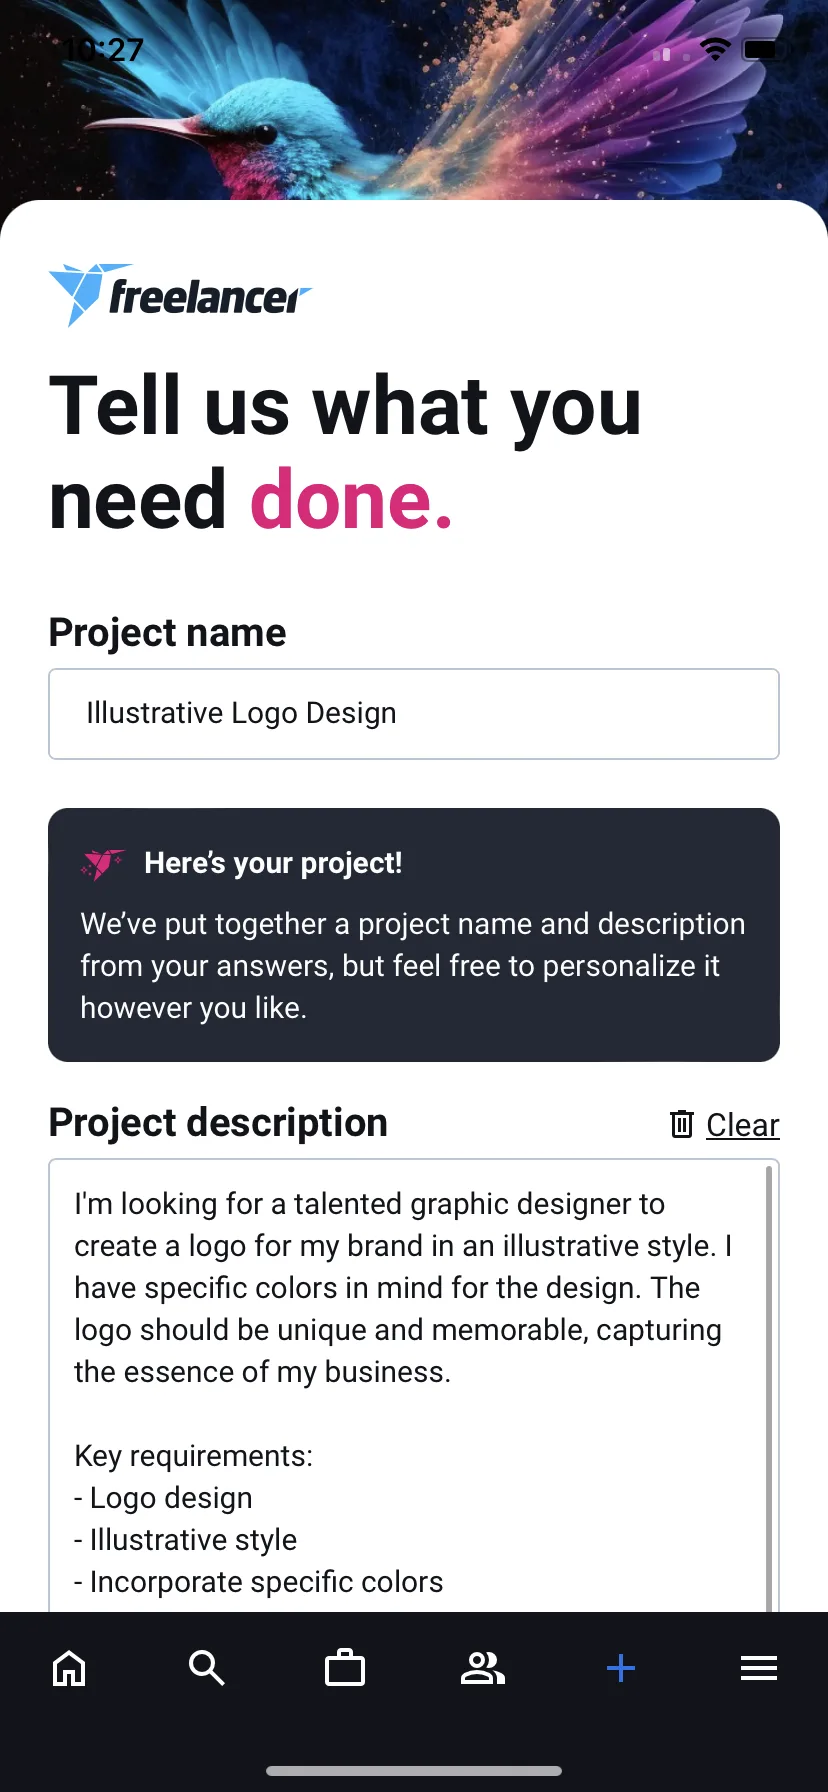The width and height of the screenshot is (828, 1792).
Task: Tap the battery status icon
Action: tap(765, 49)
